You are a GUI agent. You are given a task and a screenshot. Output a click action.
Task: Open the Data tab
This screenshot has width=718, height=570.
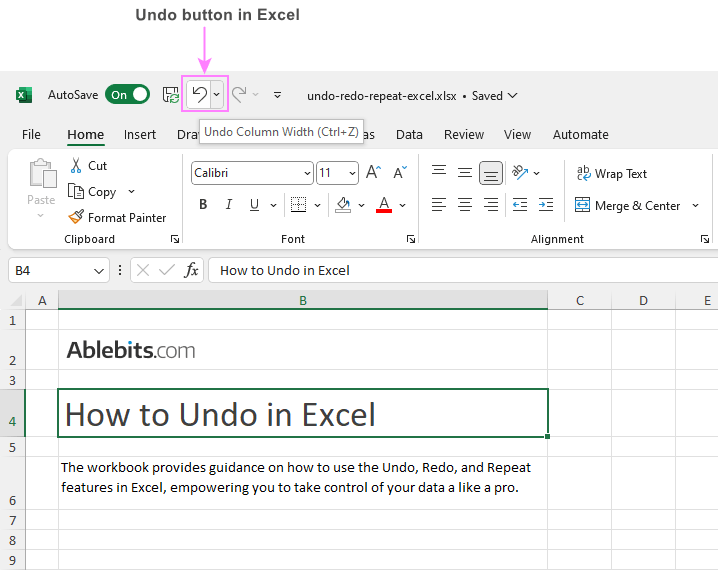point(409,135)
